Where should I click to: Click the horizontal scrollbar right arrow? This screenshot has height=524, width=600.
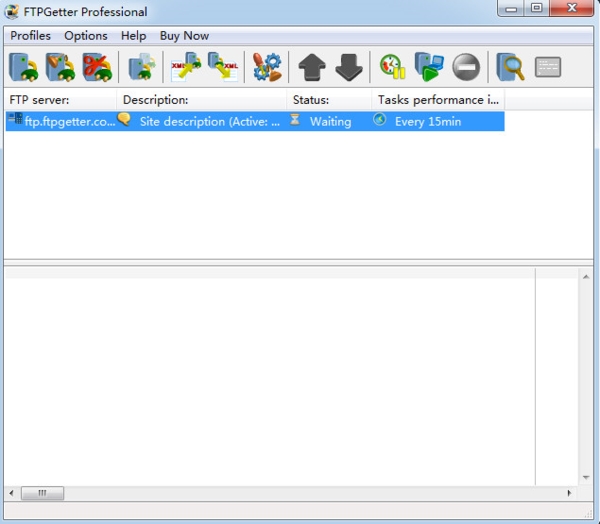[569, 493]
